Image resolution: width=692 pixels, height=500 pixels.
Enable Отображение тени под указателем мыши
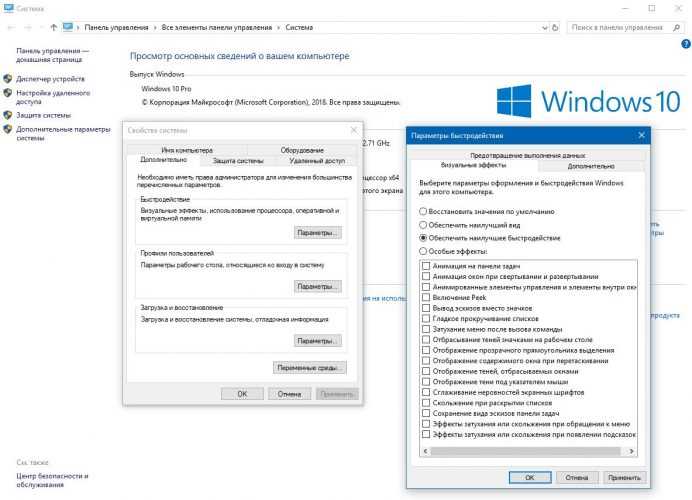426,381
